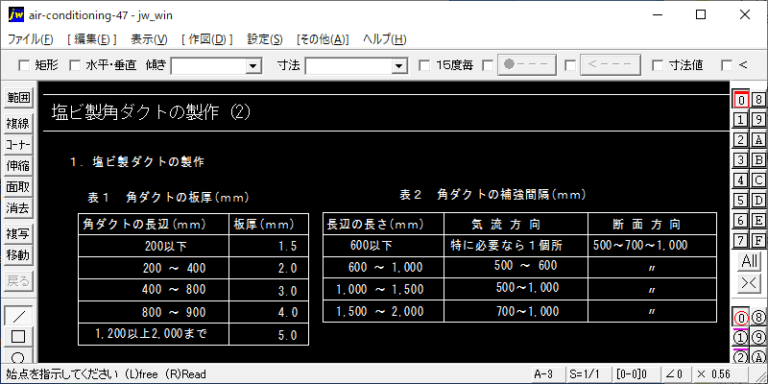This screenshot has height=384, width=768.
Task: Click the 面取 button
Action: [18, 187]
